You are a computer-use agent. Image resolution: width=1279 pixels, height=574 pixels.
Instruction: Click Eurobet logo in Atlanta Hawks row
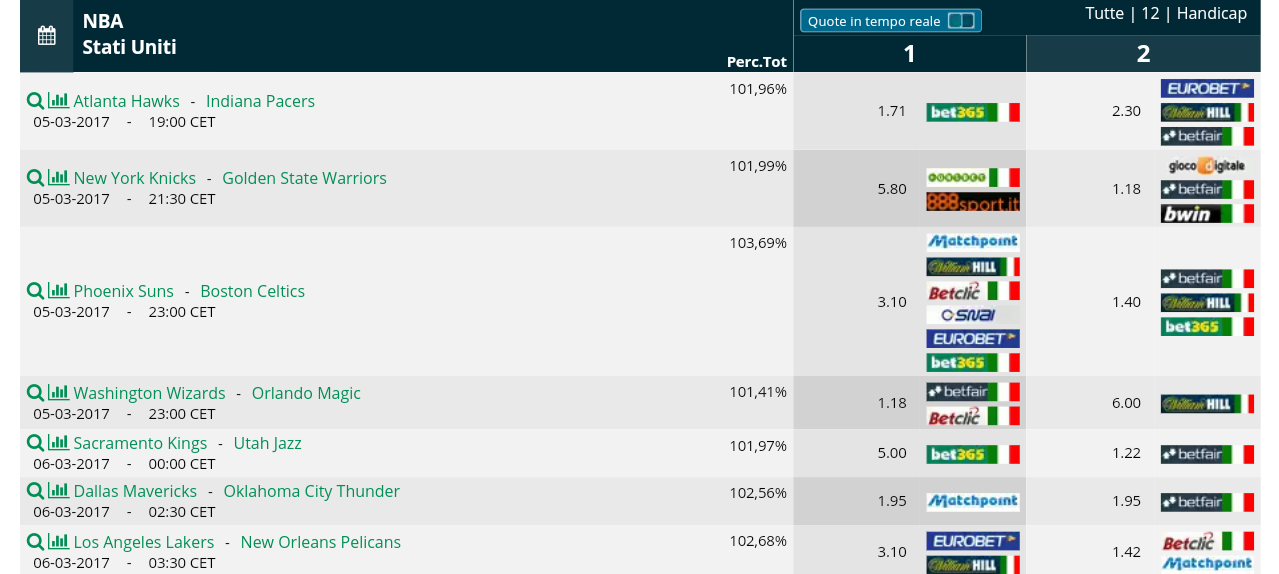(x=1207, y=88)
